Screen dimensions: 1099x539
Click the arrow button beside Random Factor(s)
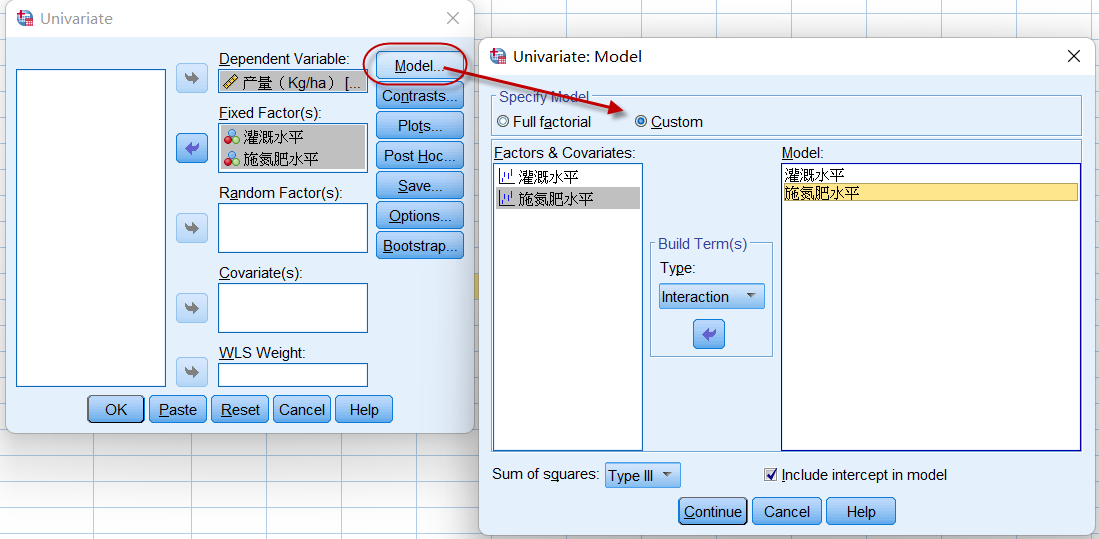tap(192, 228)
